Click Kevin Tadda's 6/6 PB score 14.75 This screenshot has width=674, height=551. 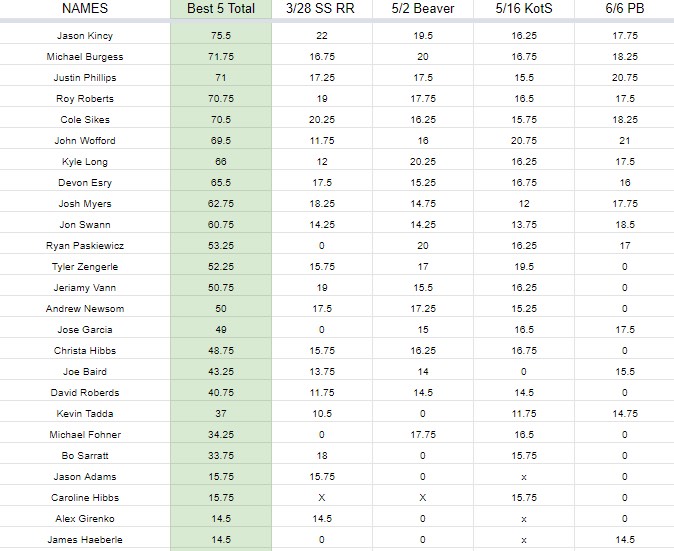(625, 414)
